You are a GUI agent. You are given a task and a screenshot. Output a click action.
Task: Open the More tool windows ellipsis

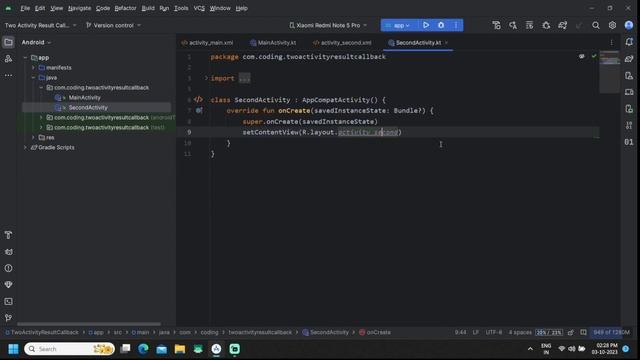8,76
